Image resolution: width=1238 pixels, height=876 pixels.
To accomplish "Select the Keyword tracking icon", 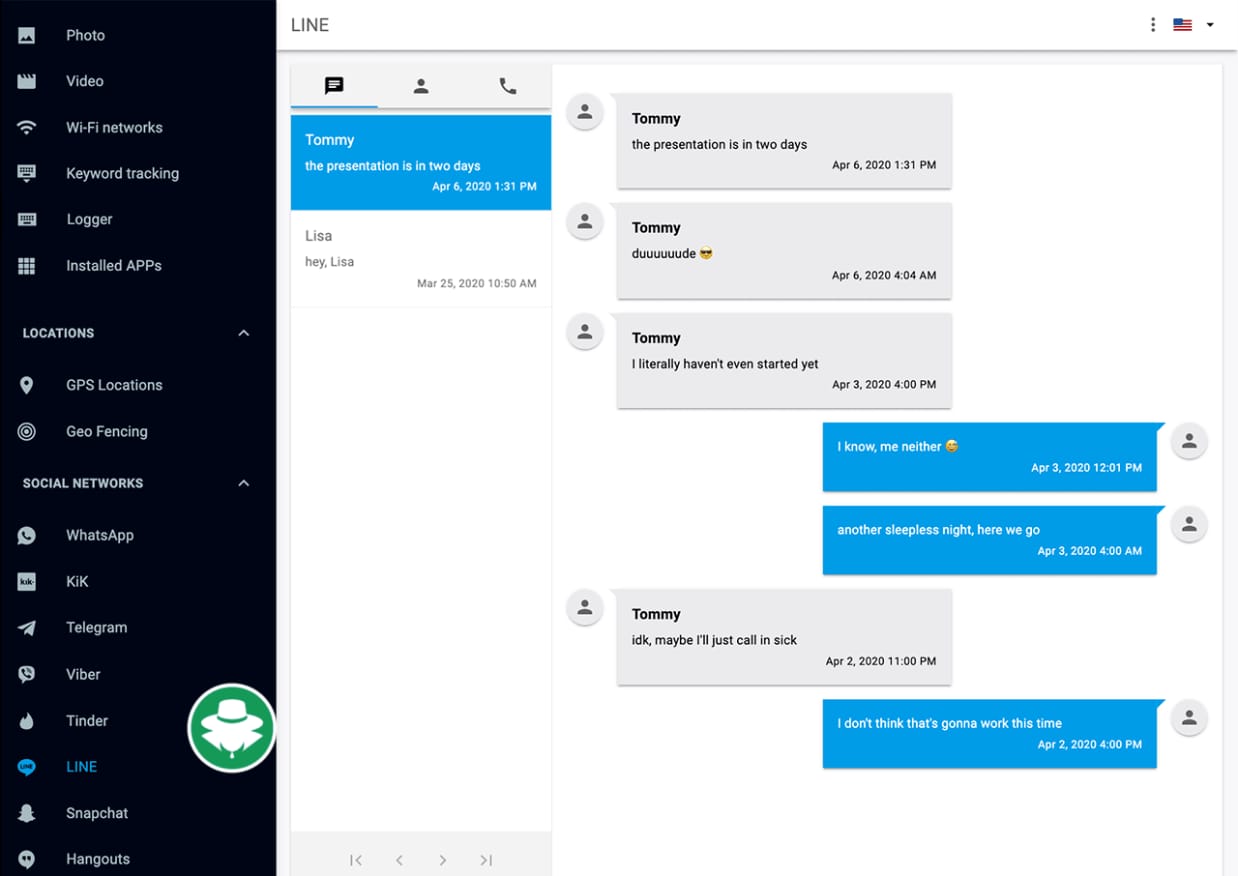I will [x=26, y=173].
